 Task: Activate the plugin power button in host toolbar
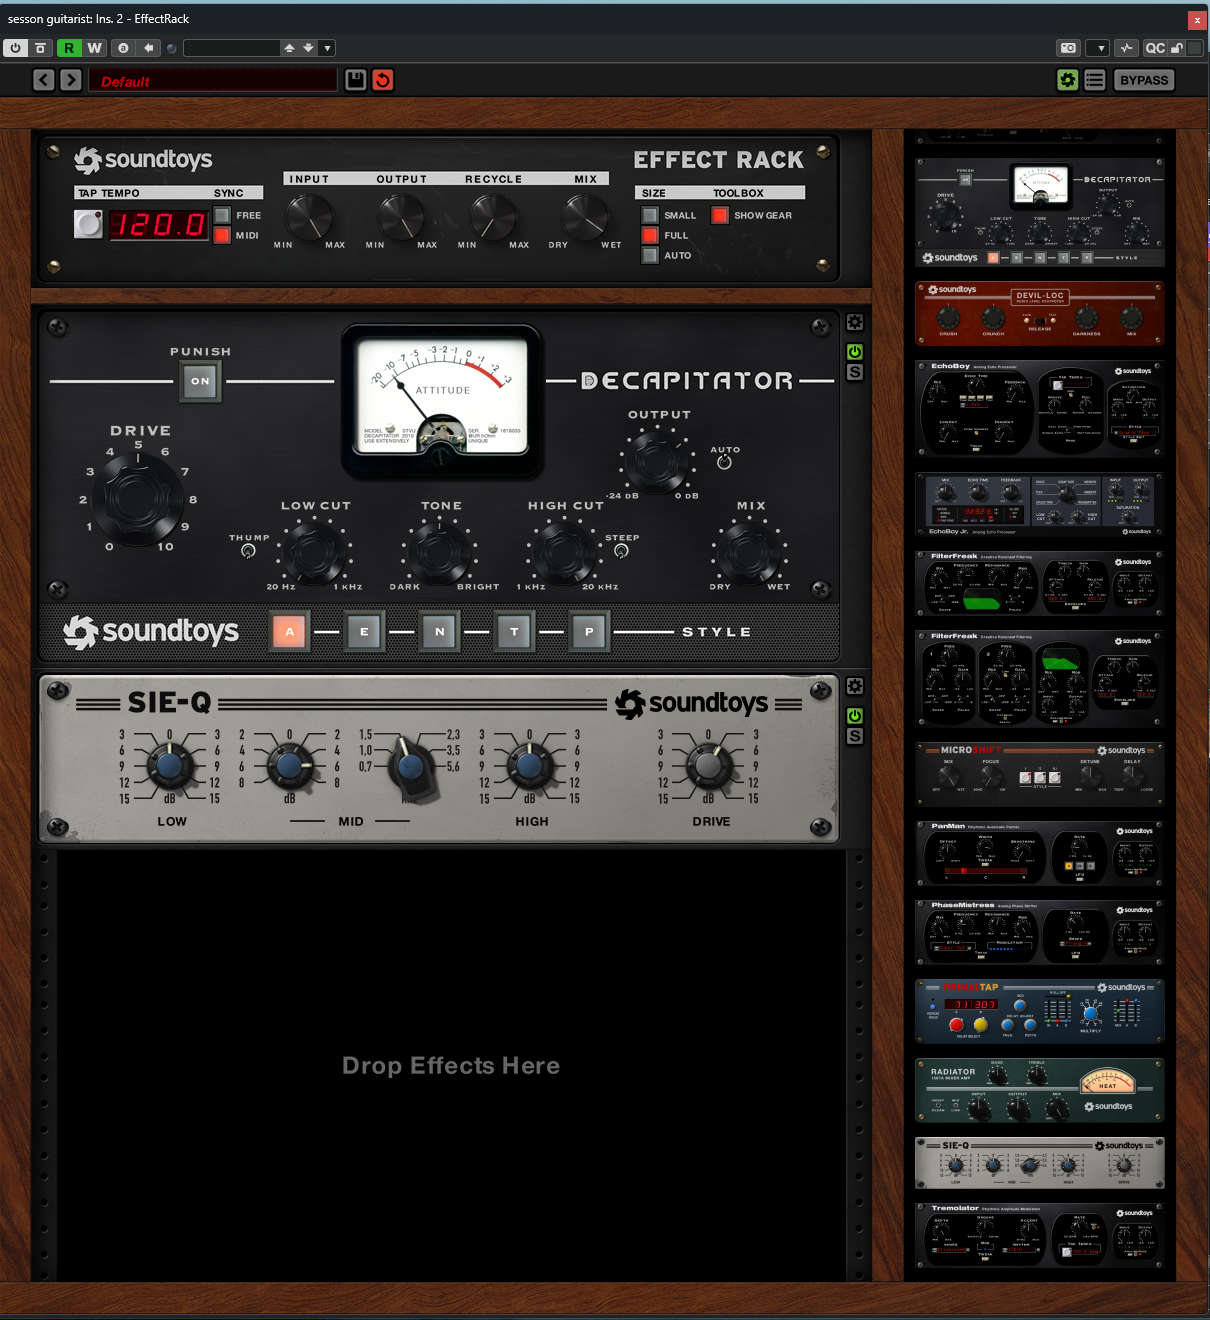coord(15,48)
